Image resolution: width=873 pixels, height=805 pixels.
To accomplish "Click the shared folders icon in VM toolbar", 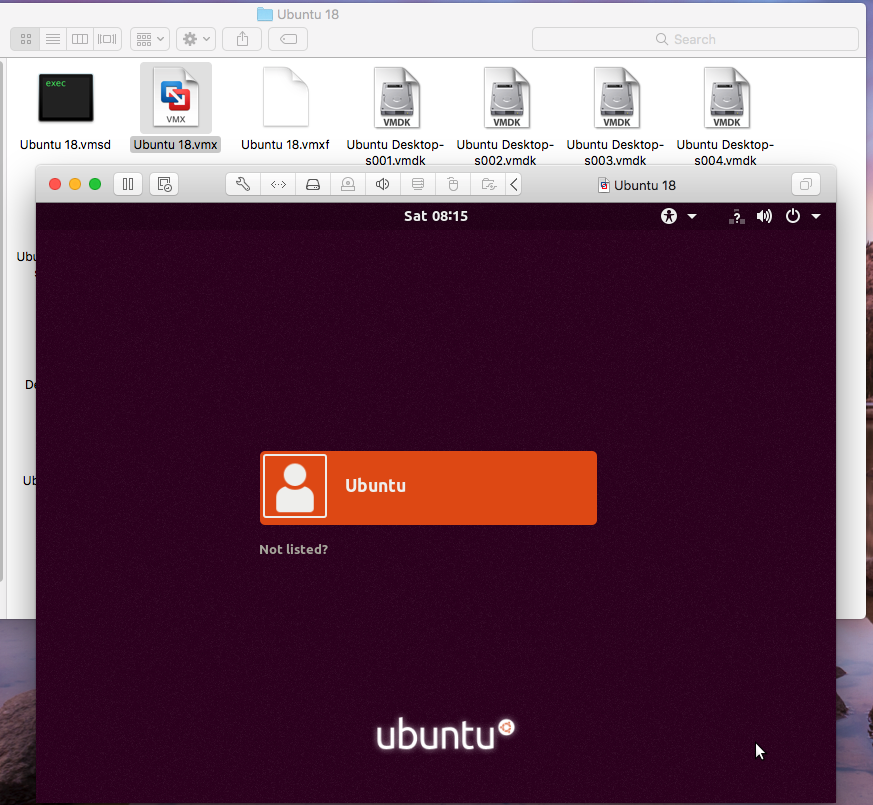I will click(488, 184).
